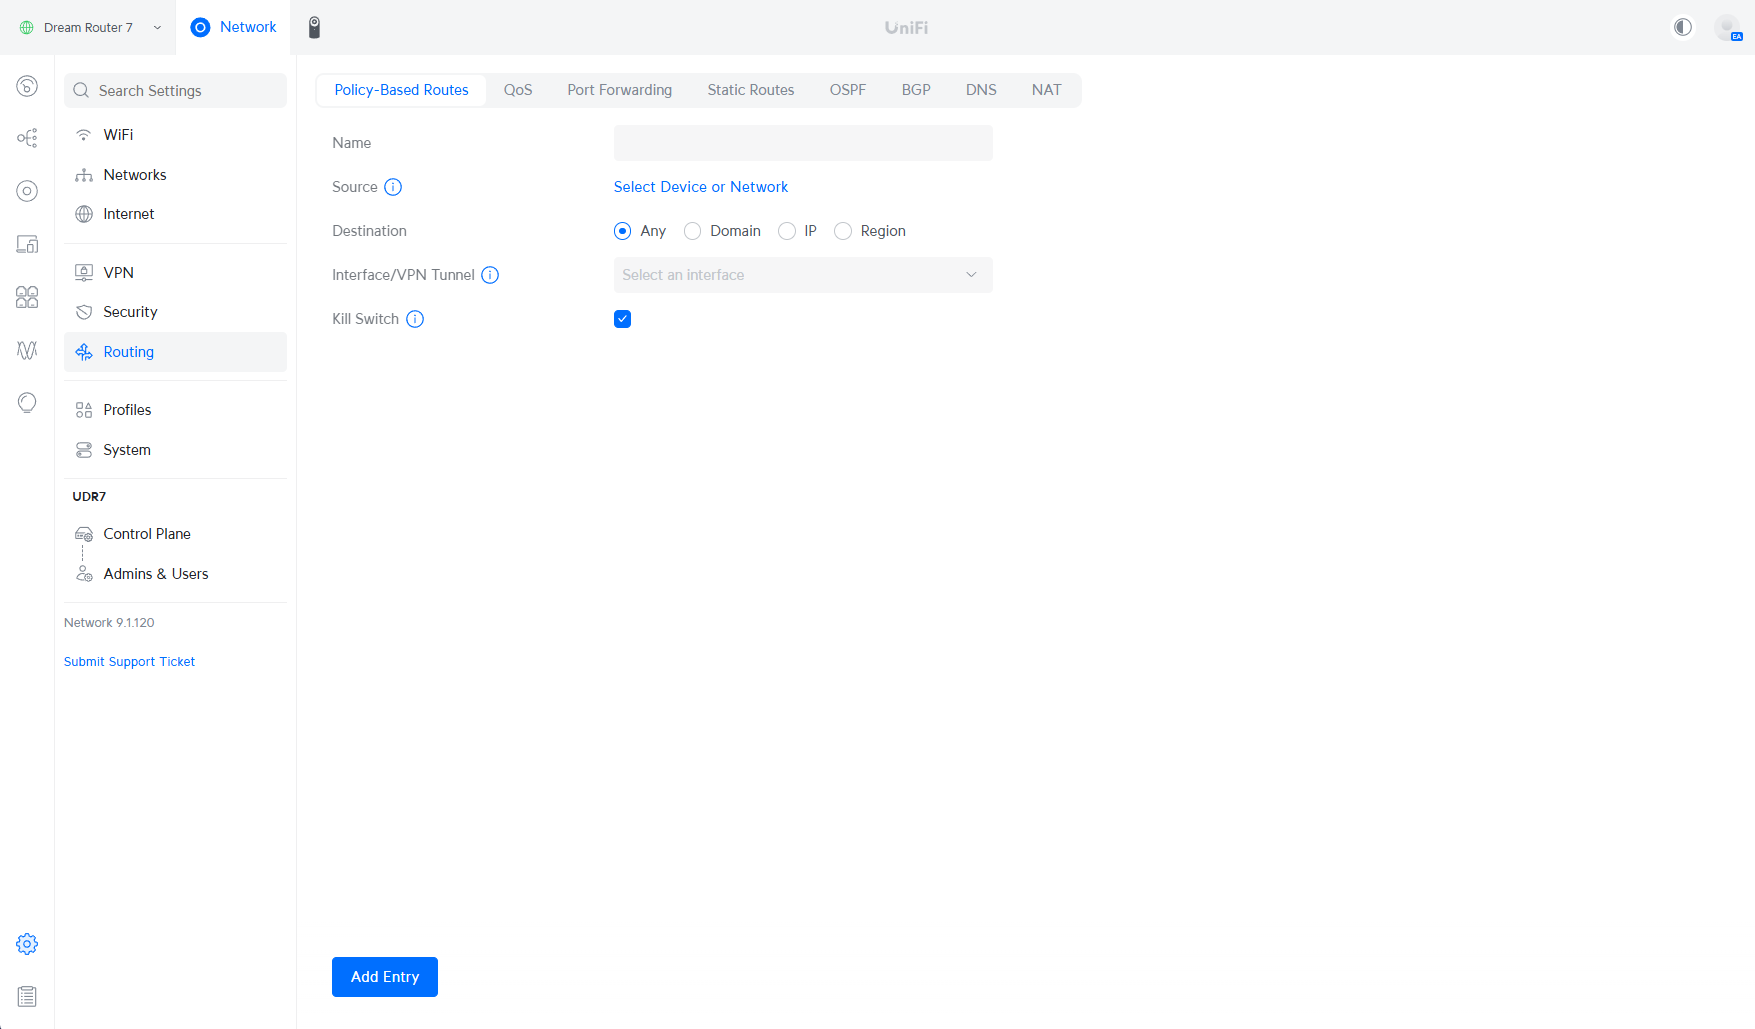This screenshot has height=1029, width=1755.
Task: Click the Routing icon in sidebar
Action: pos(84,352)
